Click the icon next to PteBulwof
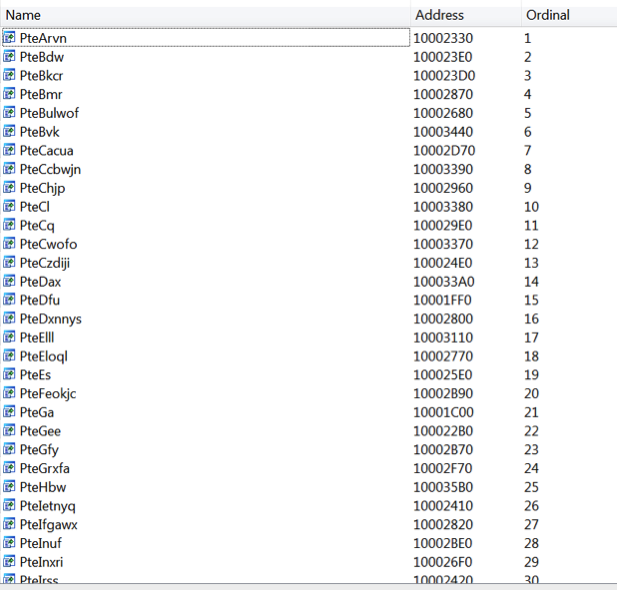618x591 pixels. 10,113
